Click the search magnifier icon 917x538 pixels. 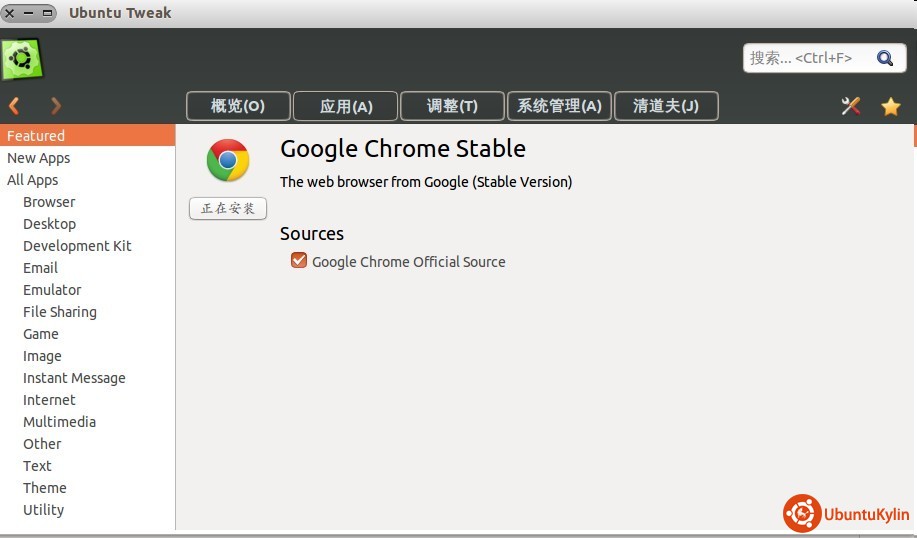coord(885,59)
